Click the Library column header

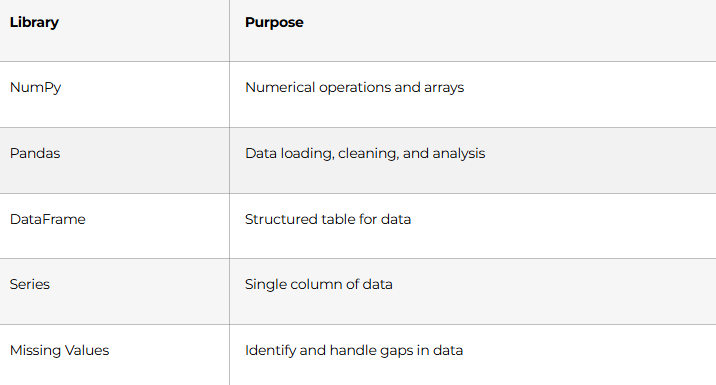pyautogui.click(x=34, y=22)
